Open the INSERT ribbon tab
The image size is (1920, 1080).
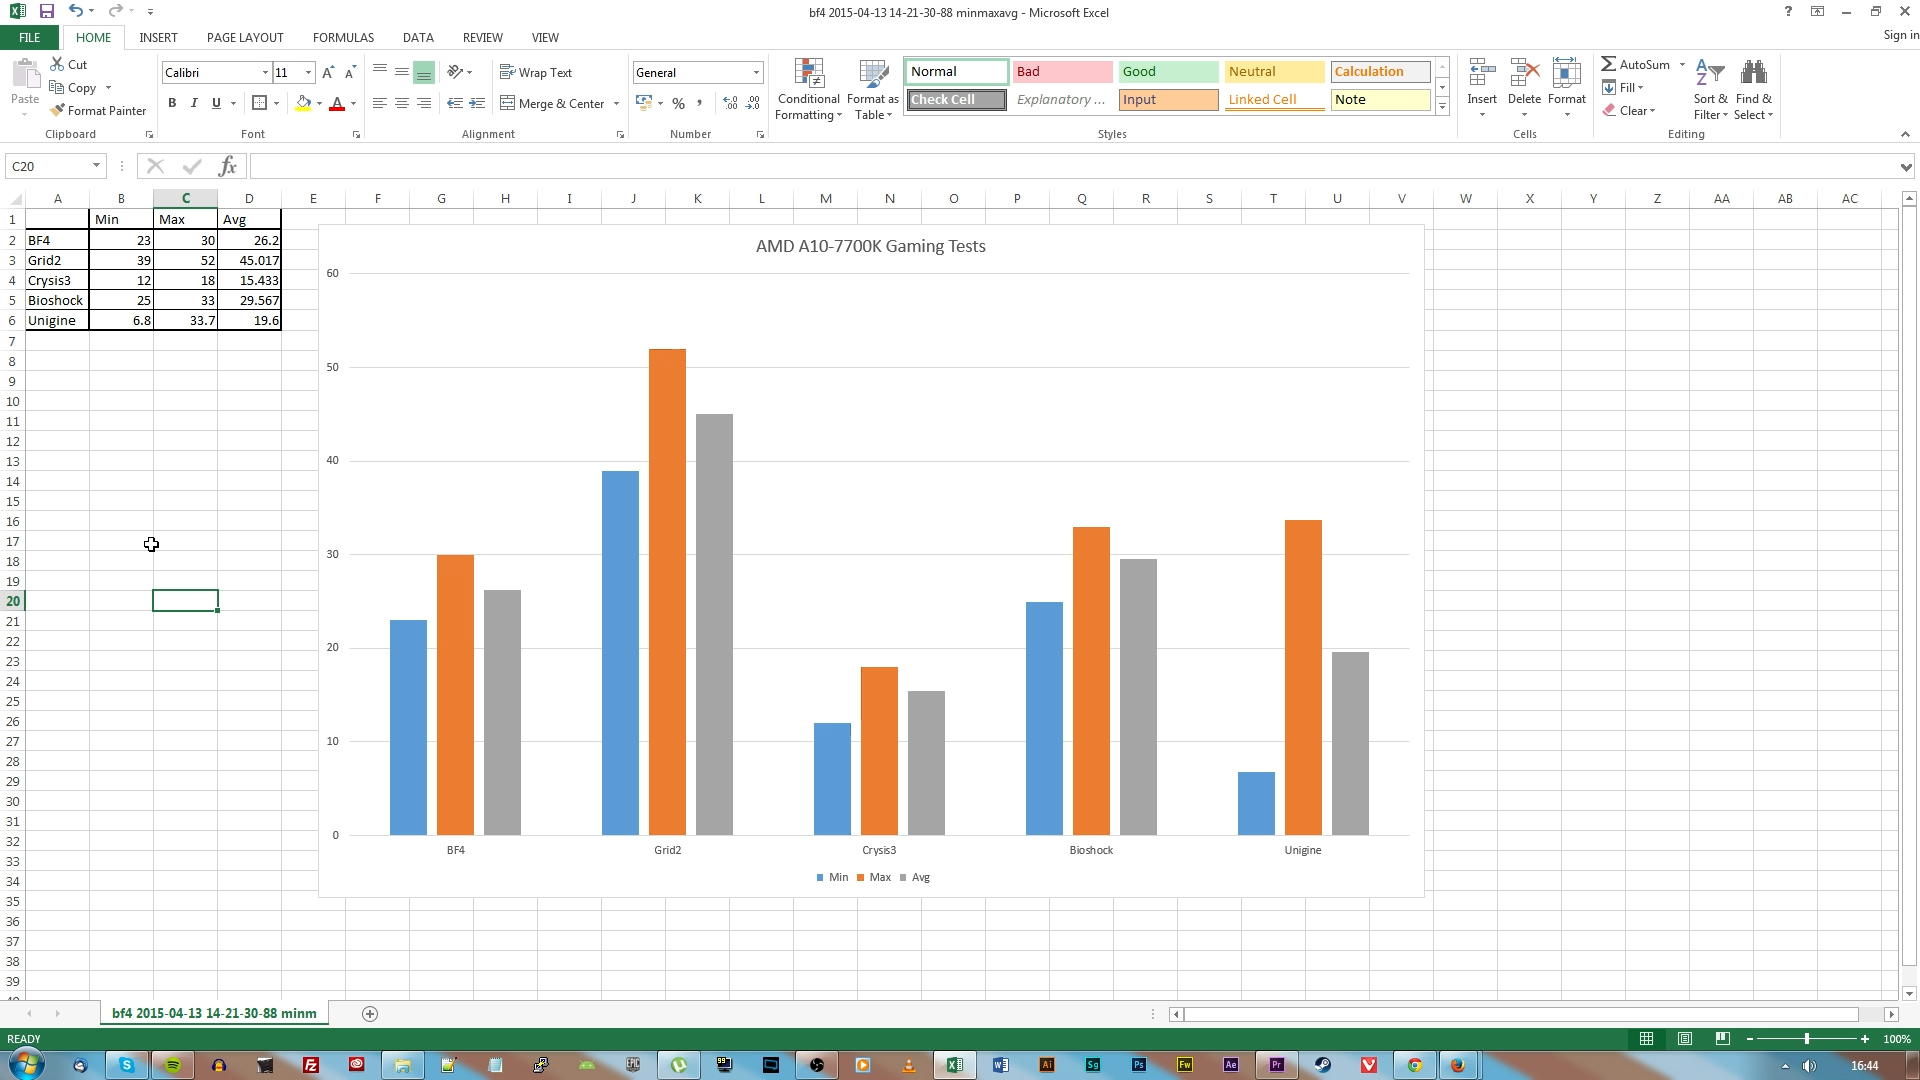pyautogui.click(x=158, y=37)
